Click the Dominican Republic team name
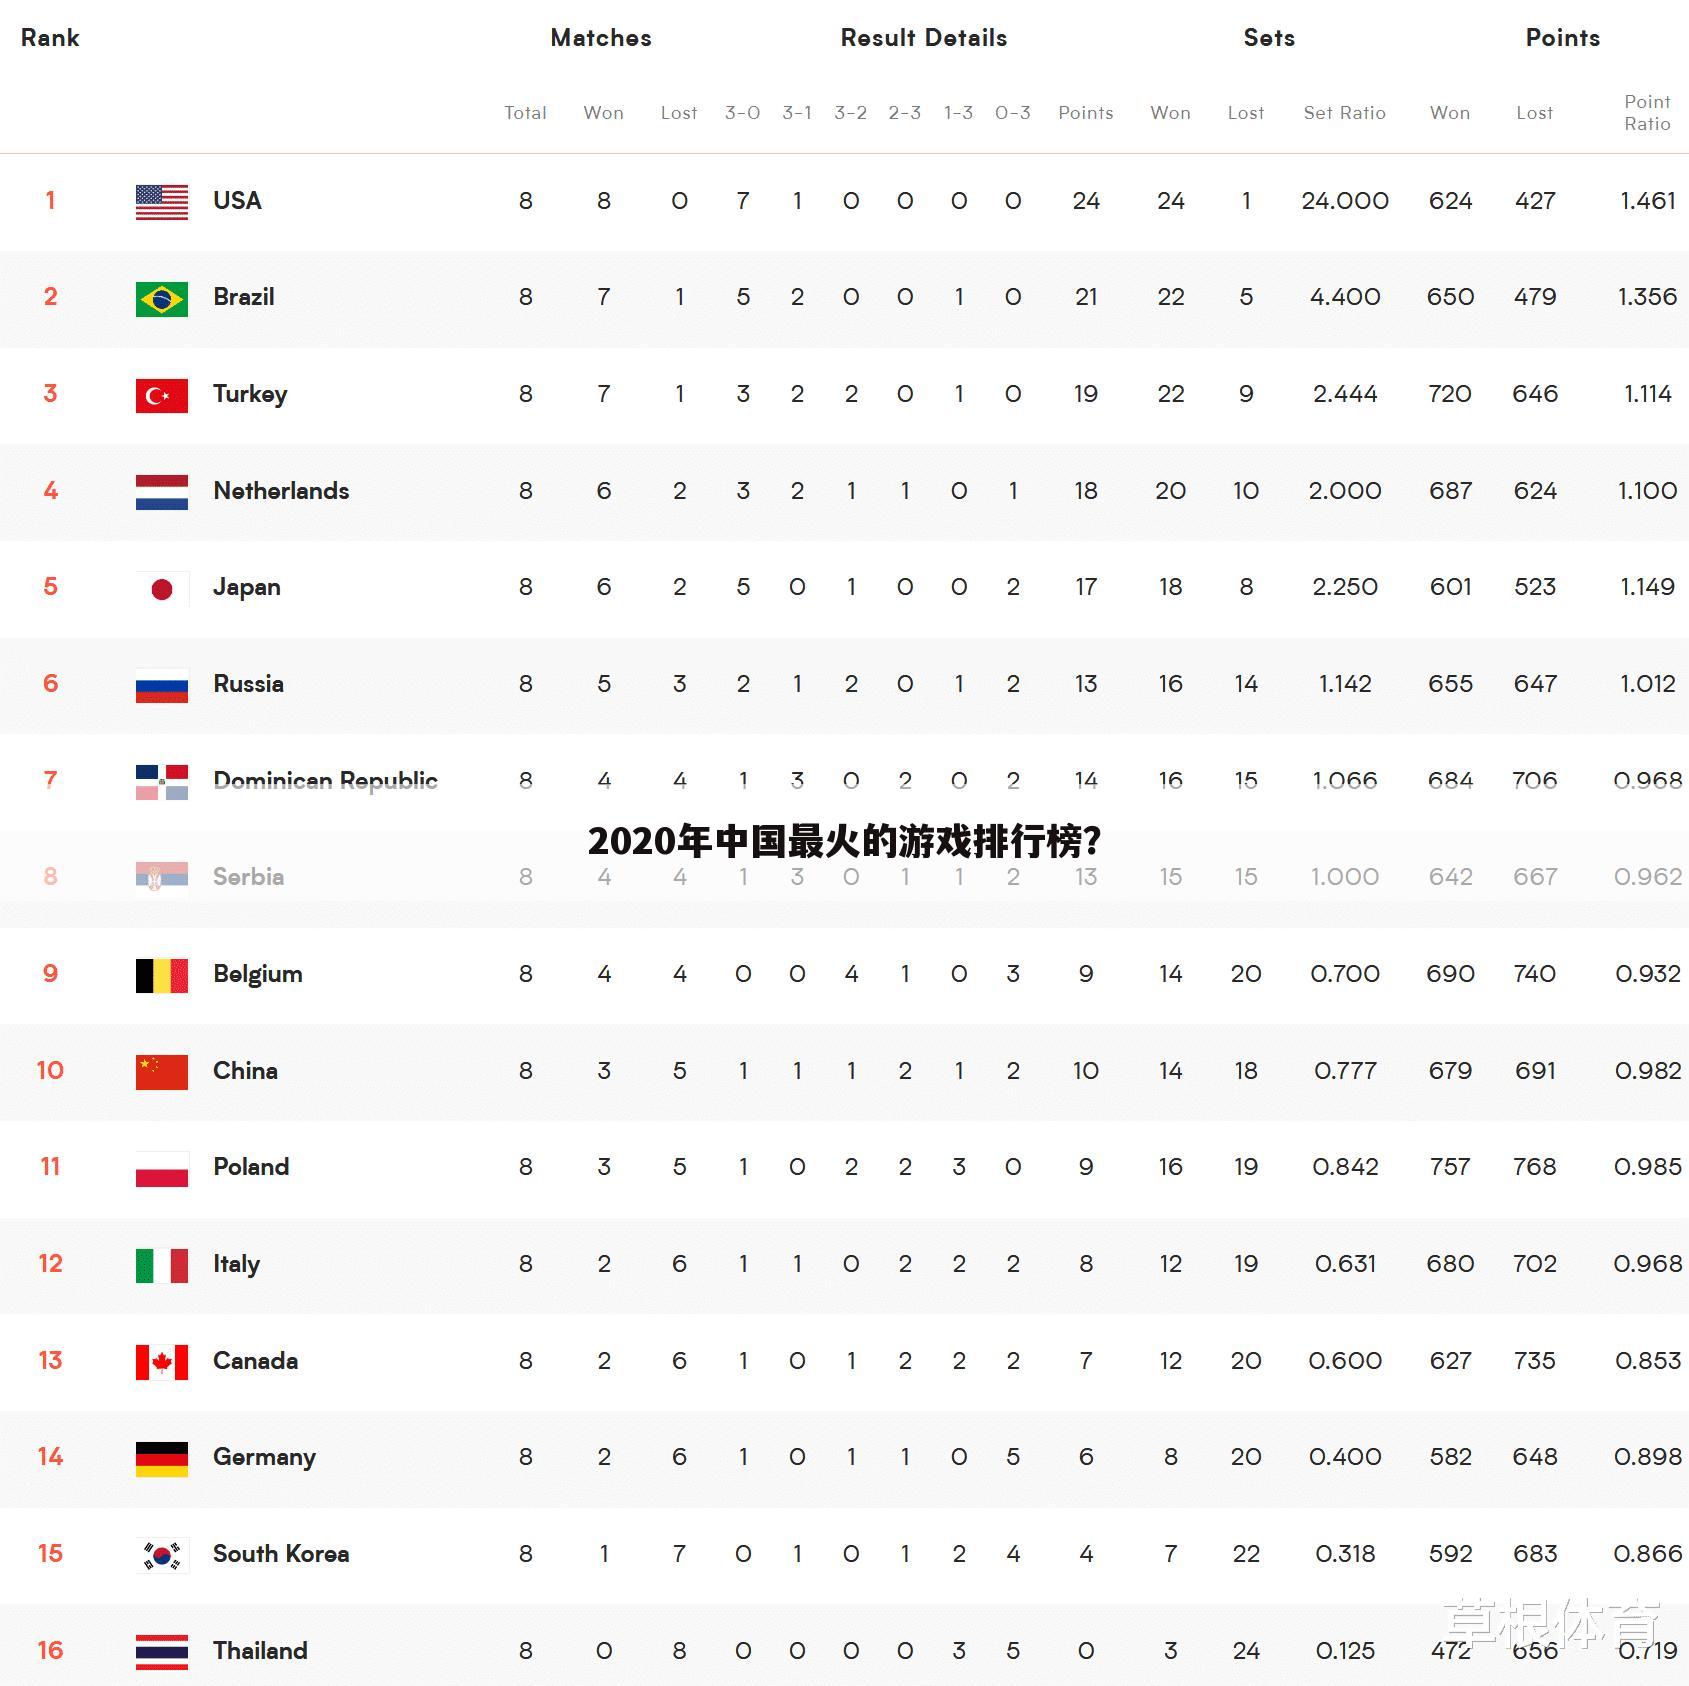 point(325,781)
